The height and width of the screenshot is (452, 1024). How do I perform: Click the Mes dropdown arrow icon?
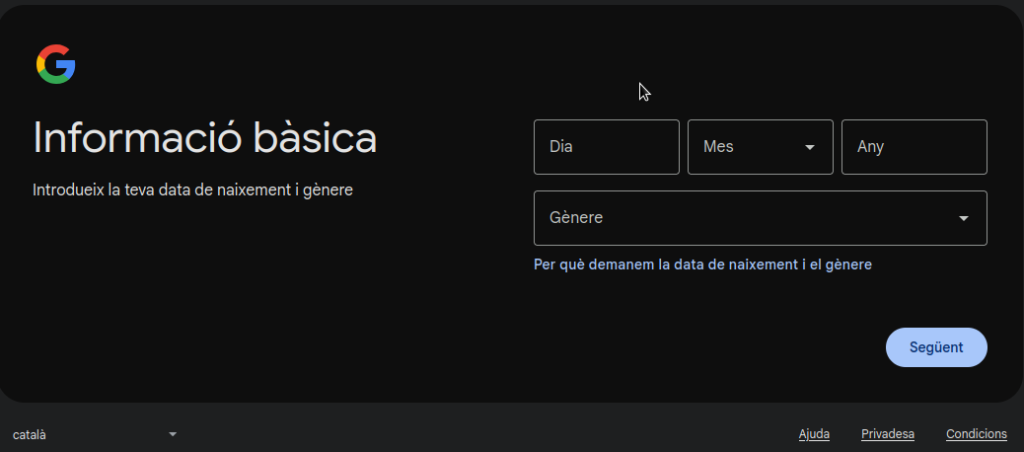[809, 147]
